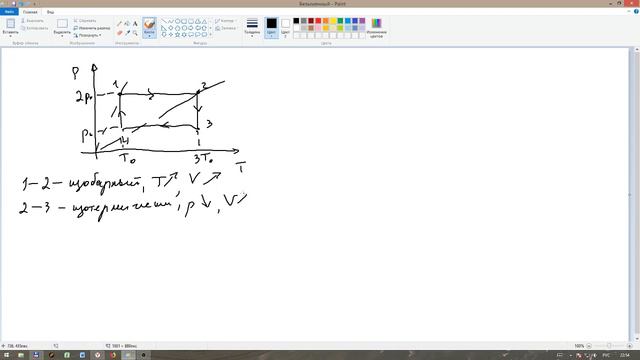640x360 pixels.
Task: Pick the gray palette color
Action: (304, 21)
